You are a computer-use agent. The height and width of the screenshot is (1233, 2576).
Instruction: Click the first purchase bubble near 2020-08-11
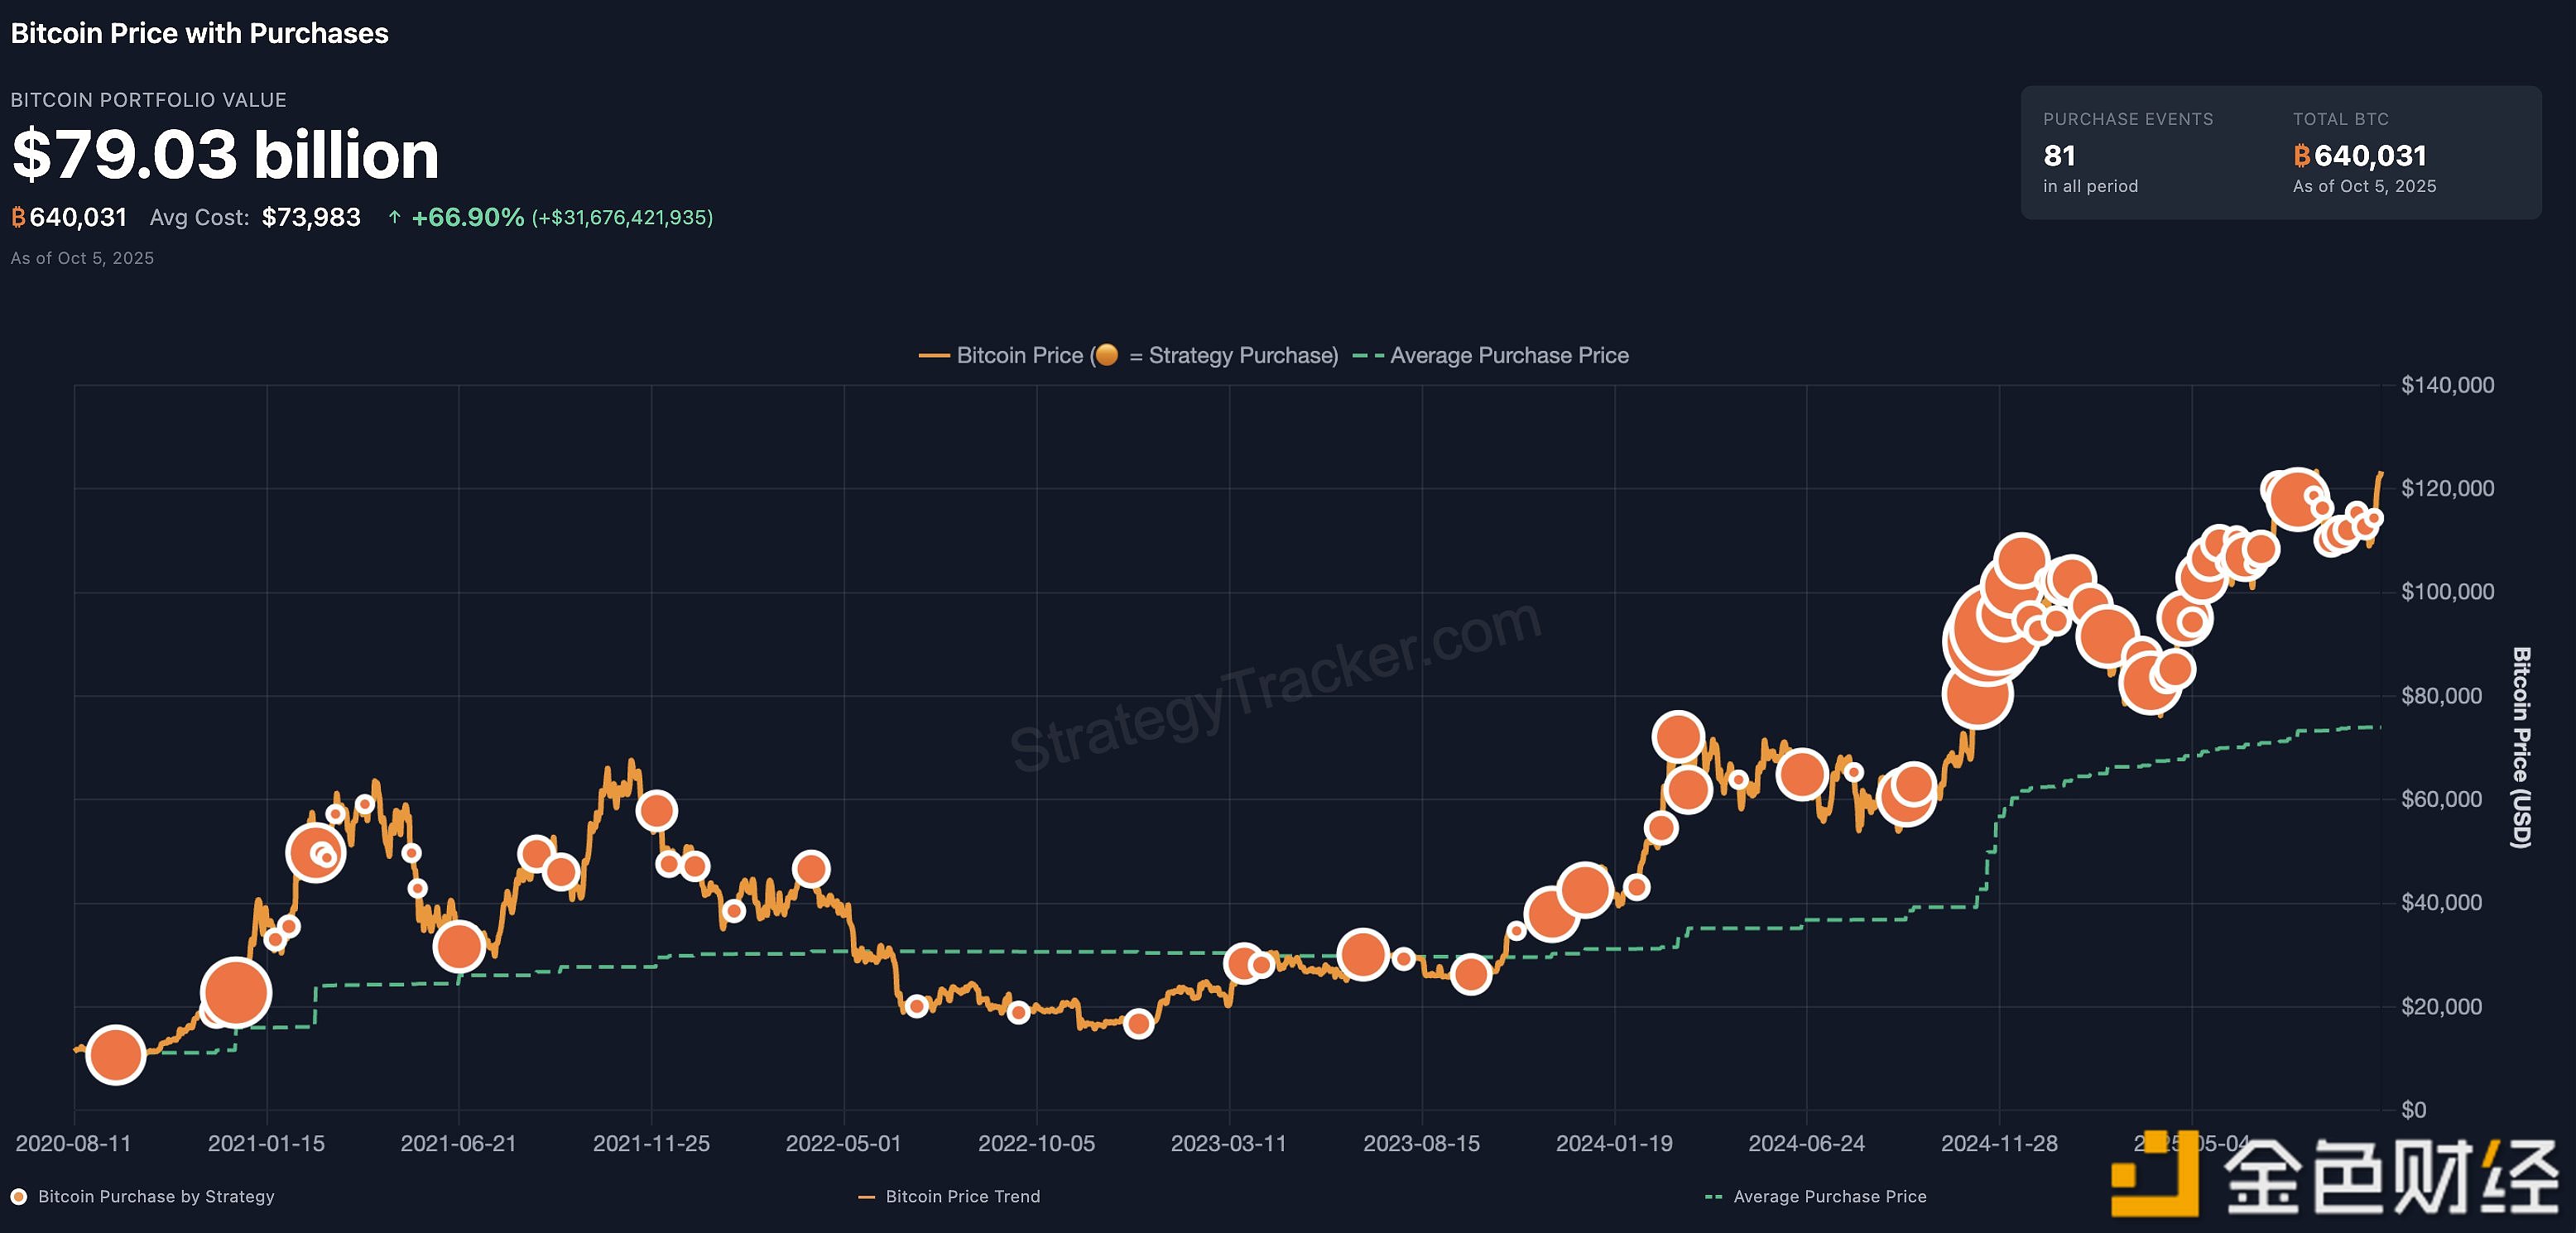click(x=116, y=1054)
